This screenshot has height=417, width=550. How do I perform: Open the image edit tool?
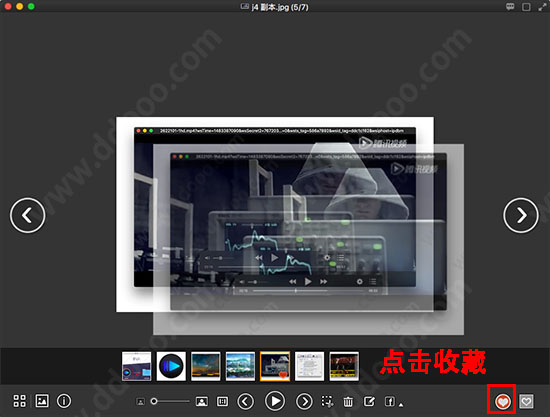coord(369,401)
